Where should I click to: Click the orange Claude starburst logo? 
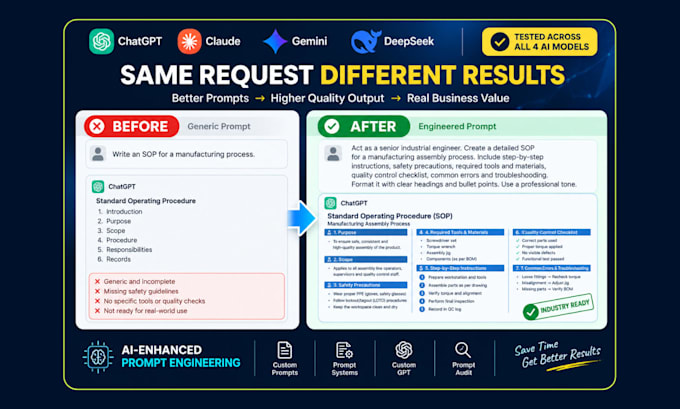click(x=190, y=41)
